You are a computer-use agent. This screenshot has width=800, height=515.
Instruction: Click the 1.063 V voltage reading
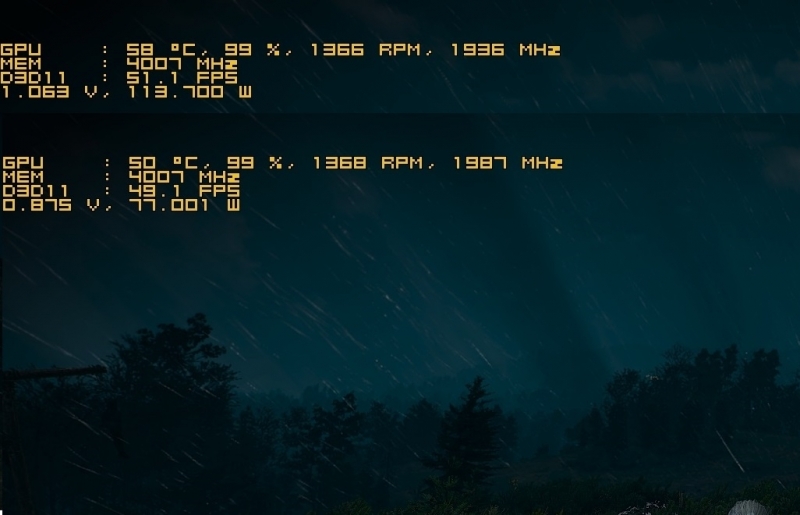click(48, 92)
